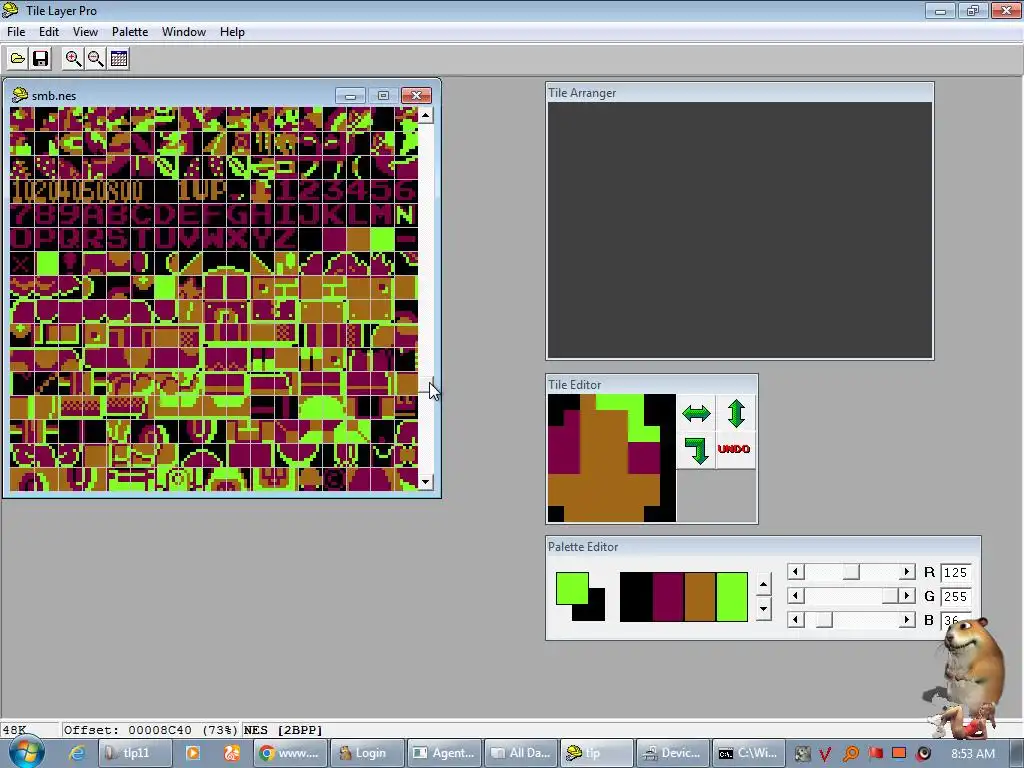Click the red flag tray icon
This screenshot has height=768, width=1024.
point(876,753)
